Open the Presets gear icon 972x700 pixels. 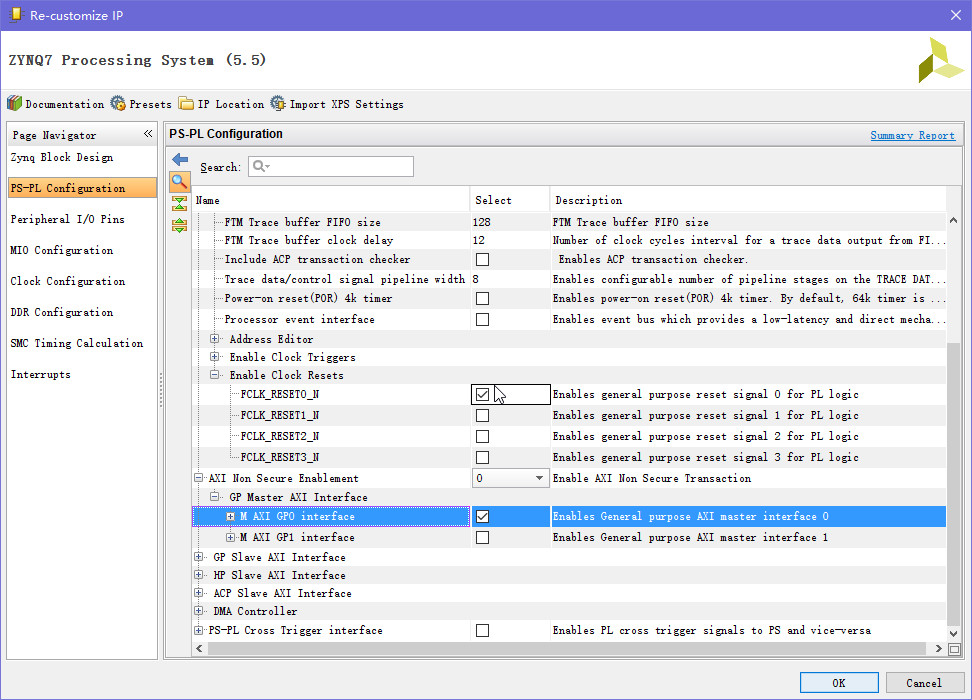[118, 104]
